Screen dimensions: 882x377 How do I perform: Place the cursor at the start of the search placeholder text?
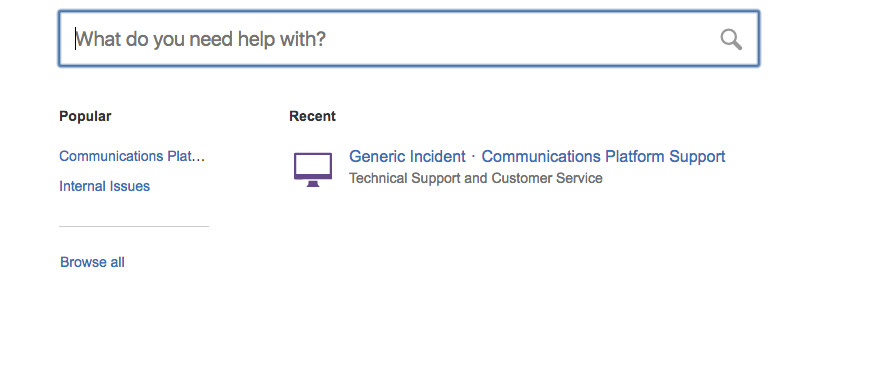[76, 39]
